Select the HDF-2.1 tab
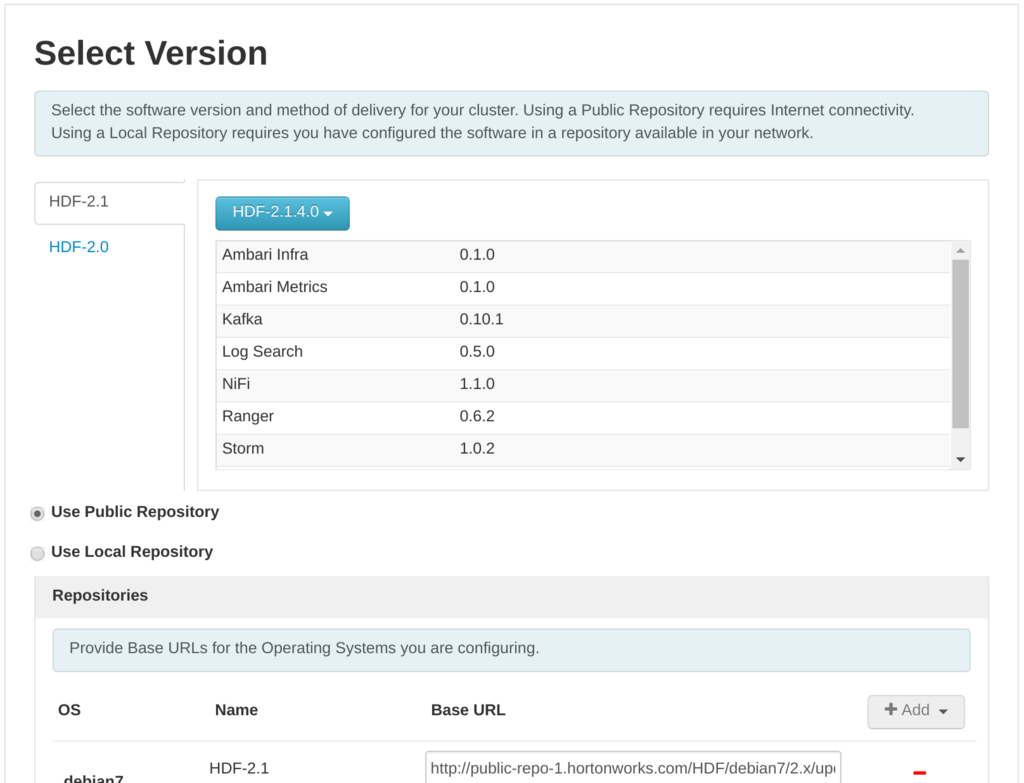The height and width of the screenshot is (783, 1024). click(x=109, y=202)
